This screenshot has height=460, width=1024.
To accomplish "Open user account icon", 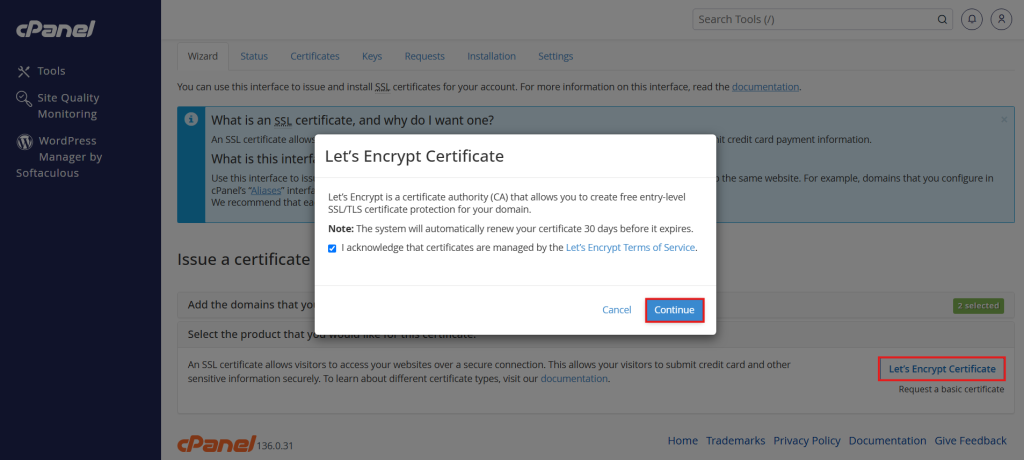I will 1001,20.
